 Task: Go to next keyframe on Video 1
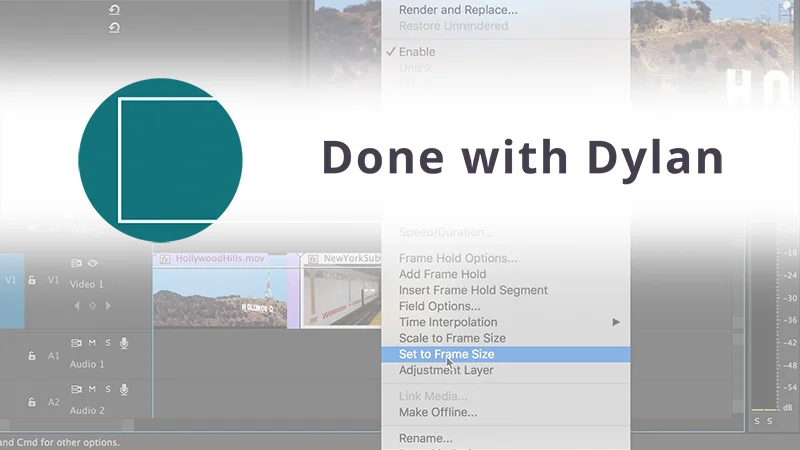click(108, 306)
